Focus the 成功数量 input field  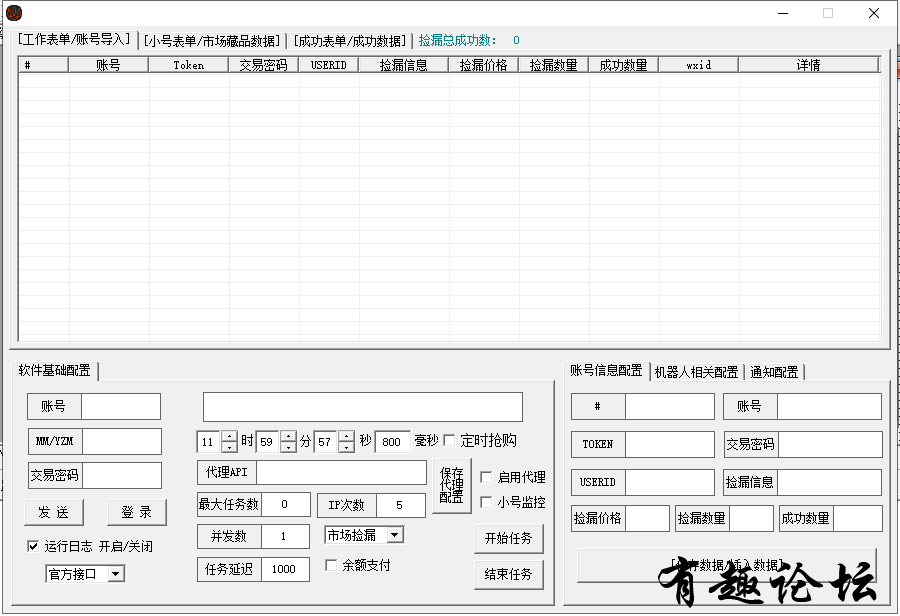858,518
